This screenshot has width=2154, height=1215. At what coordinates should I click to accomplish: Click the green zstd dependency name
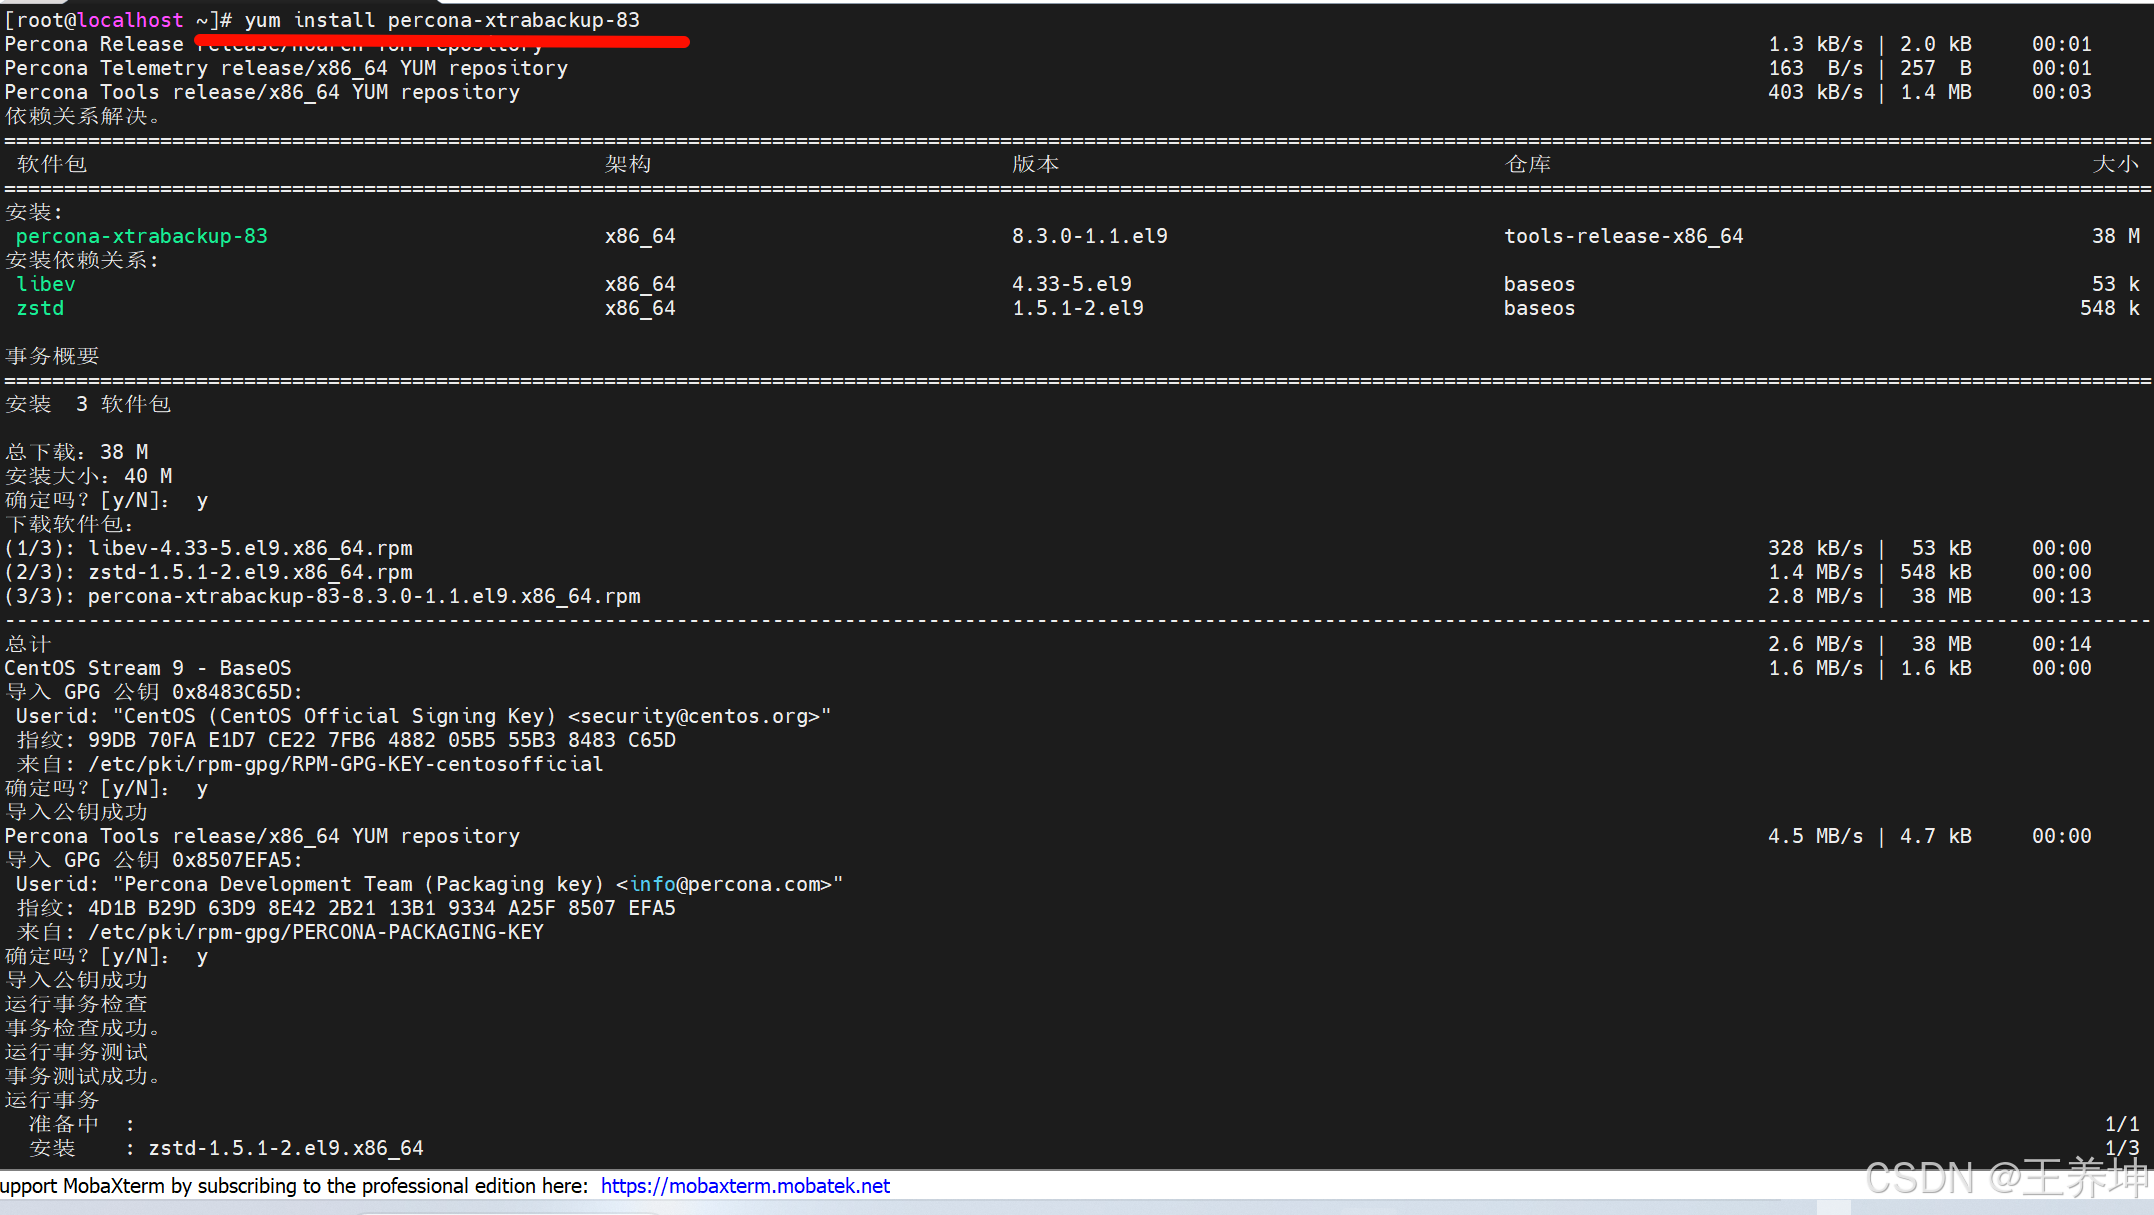pos(40,308)
